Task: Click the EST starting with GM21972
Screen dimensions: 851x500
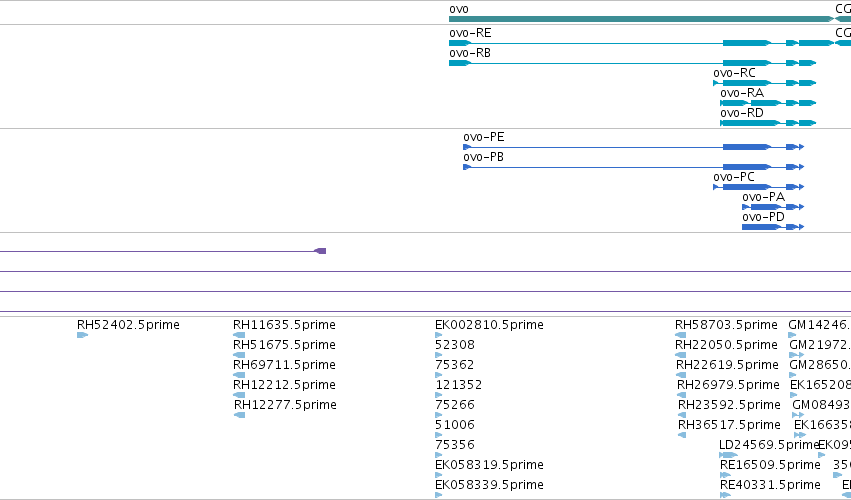Action: point(820,345)
